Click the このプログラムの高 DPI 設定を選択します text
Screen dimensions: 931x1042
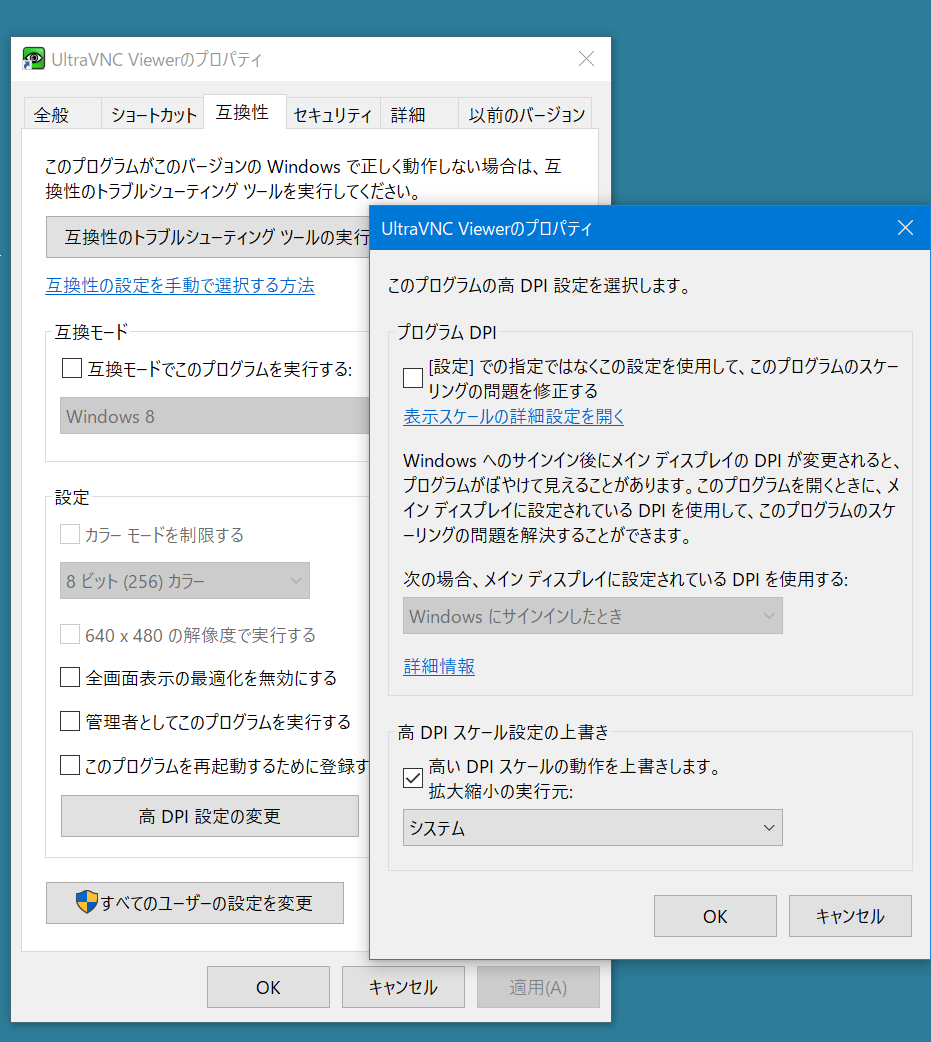coord(541,286)
